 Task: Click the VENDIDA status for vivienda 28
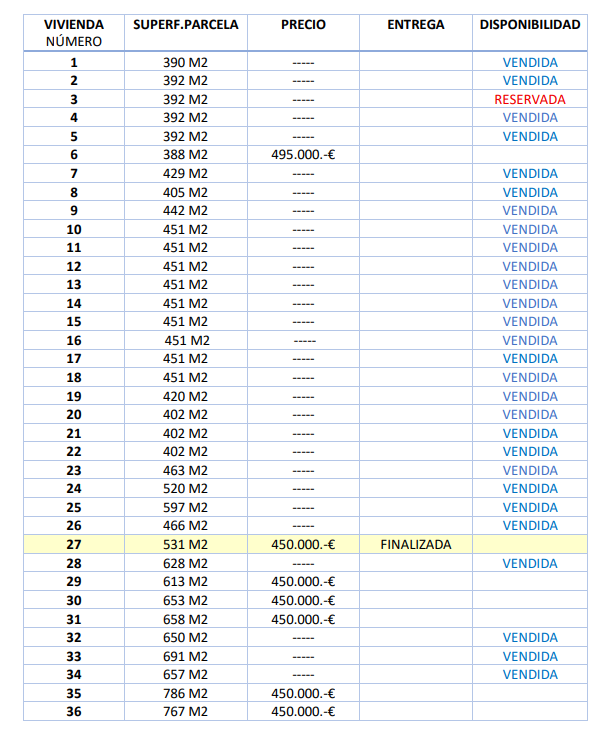(x=530, y=563)
